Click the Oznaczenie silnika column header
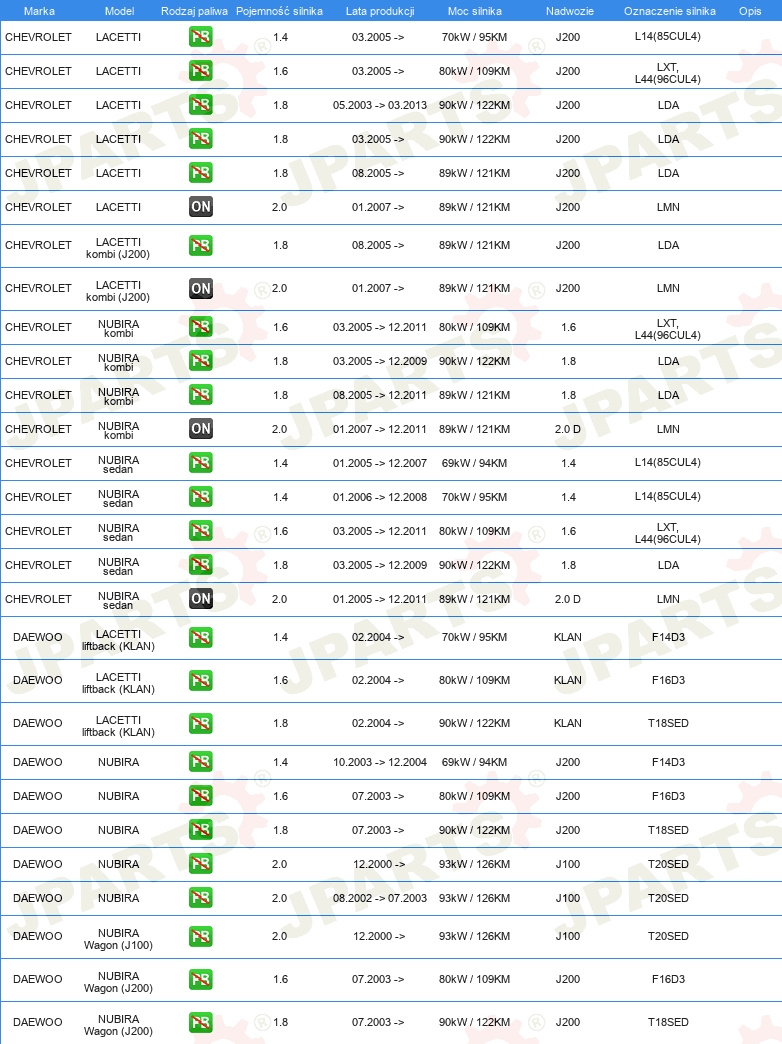This screenshot has width=782, height=1044. [669, 11]
